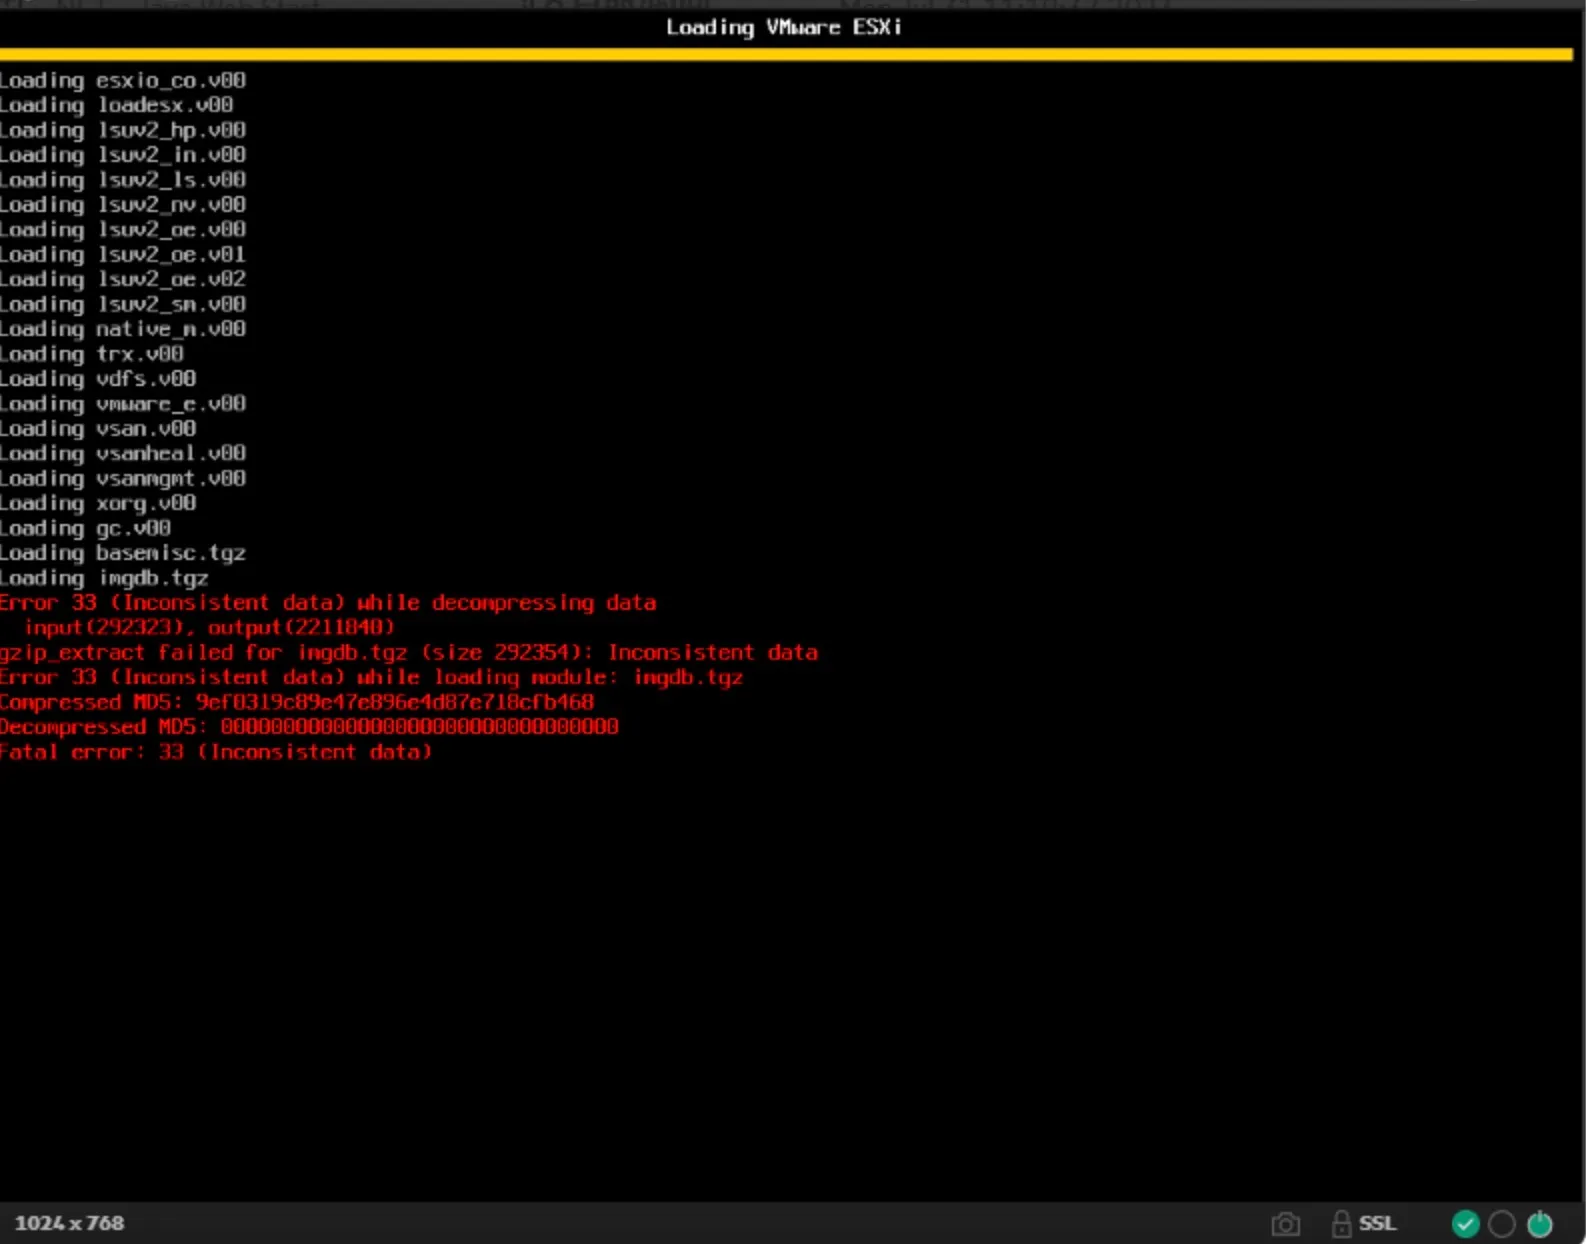
Task: Click the 'Loading lsuv2_in.v00' line
Action: [123, 155]
